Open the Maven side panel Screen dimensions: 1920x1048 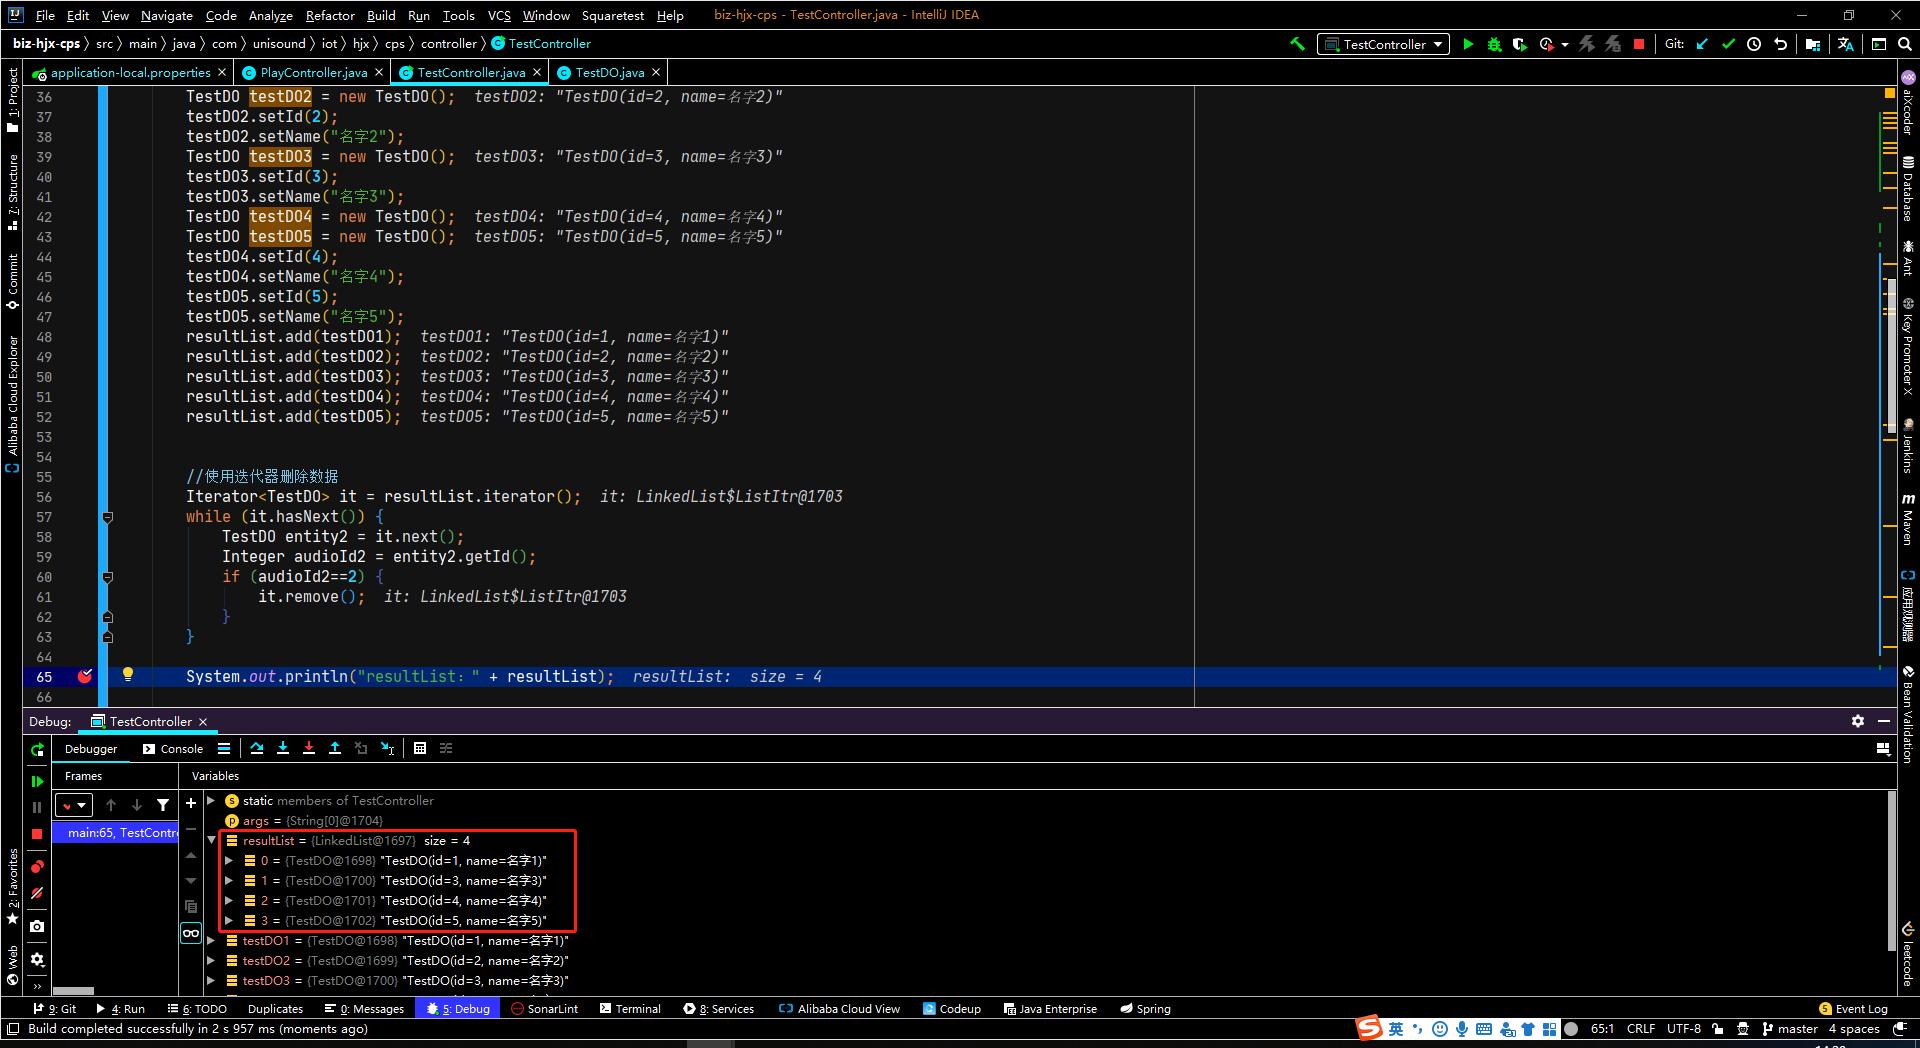pyautogui.click(x=1908, y=519)
